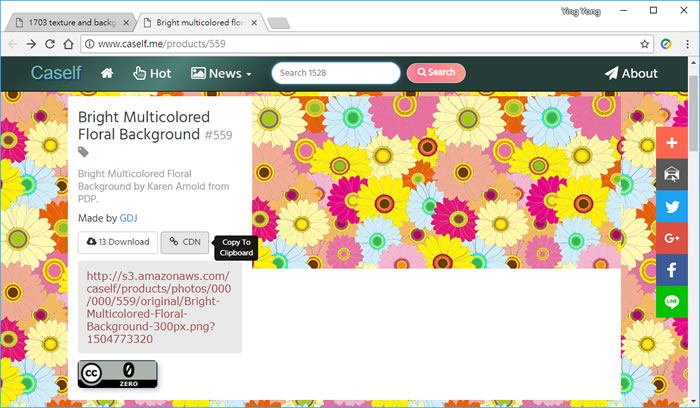Click the colorful extension icon in the toolbar

[666, 44]
